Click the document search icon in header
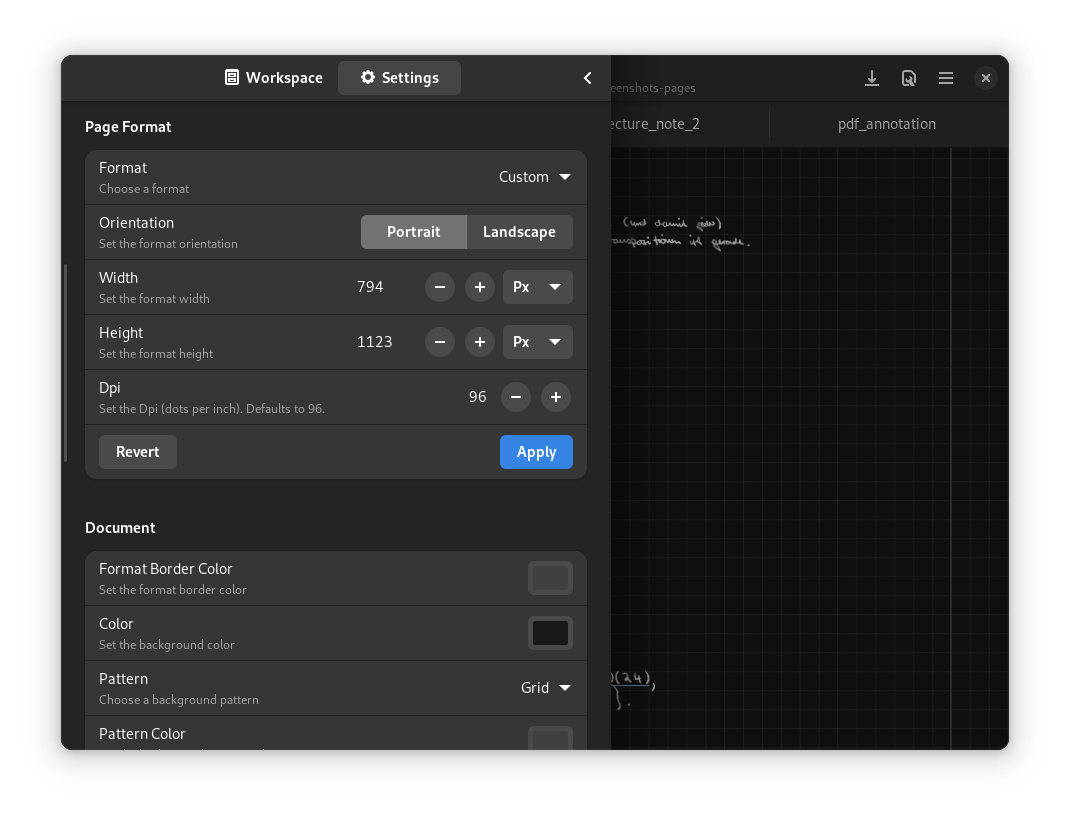 (x=908, y=78)
